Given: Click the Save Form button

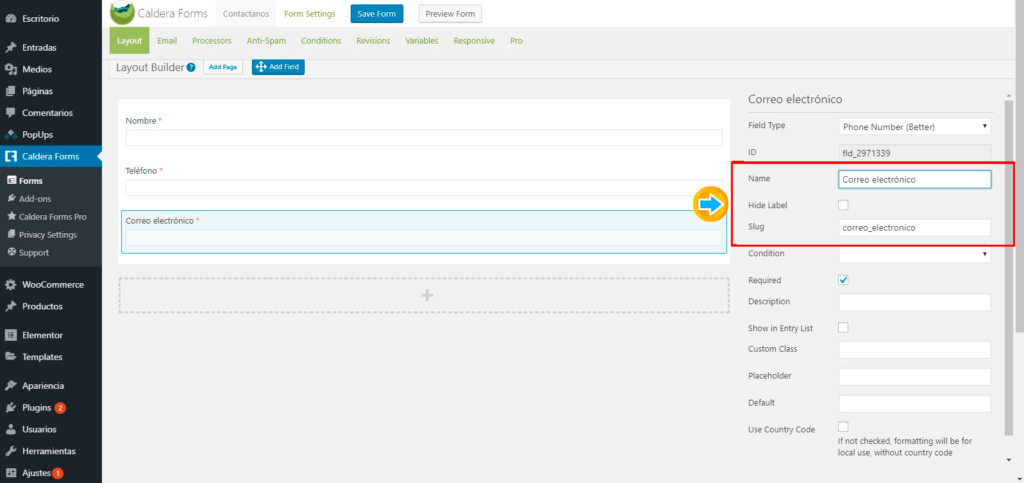Looking at the screenshot, I should pos(376,14).
